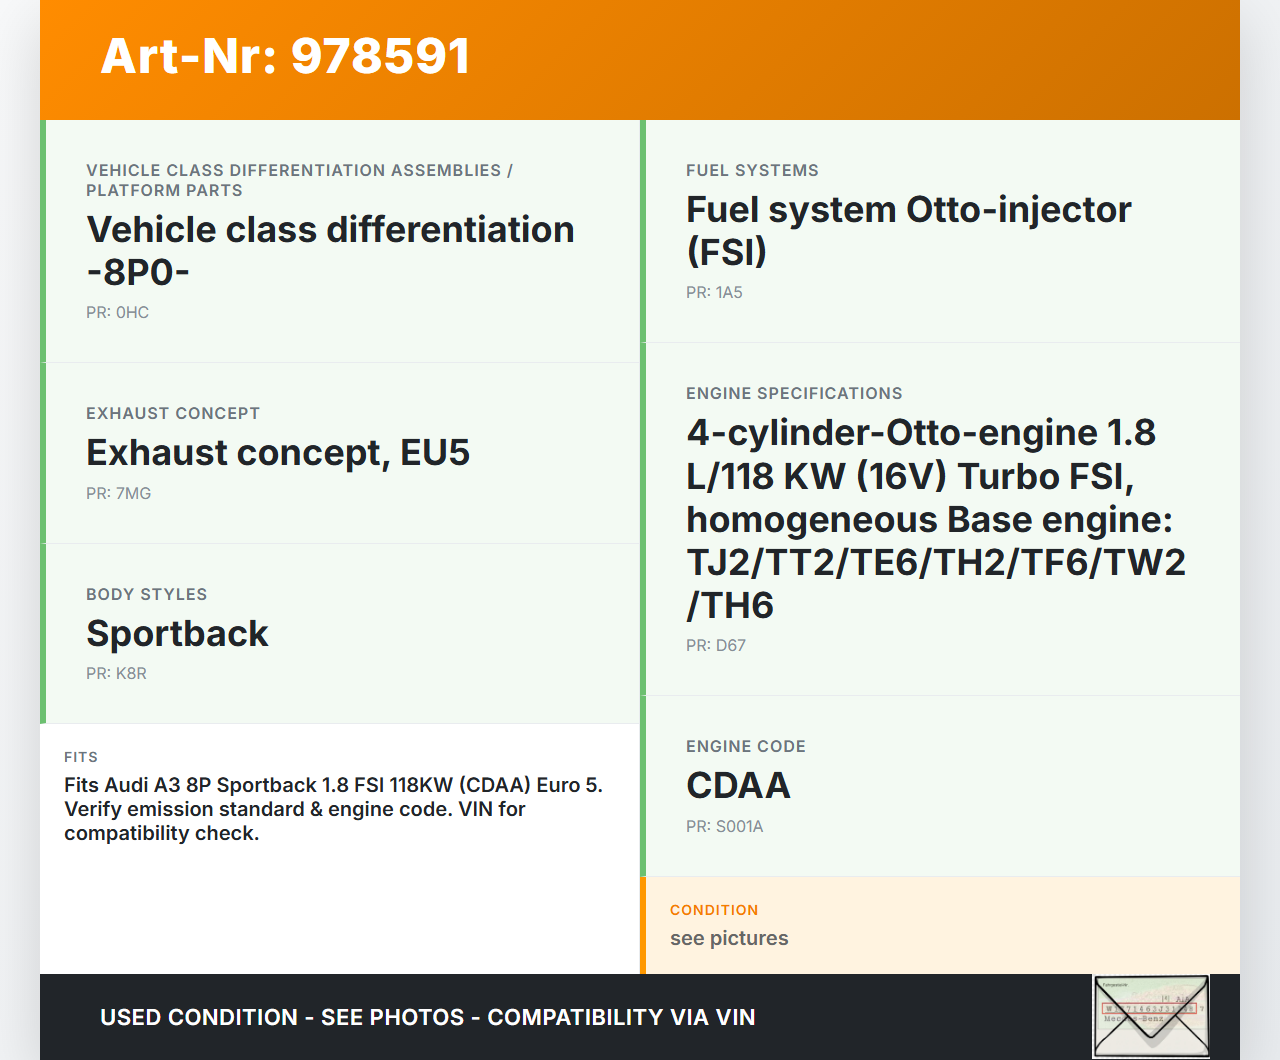Click the PR: S001A code
The height and width of the screenshot is (1060, 1280).
(x=724, y=826)
